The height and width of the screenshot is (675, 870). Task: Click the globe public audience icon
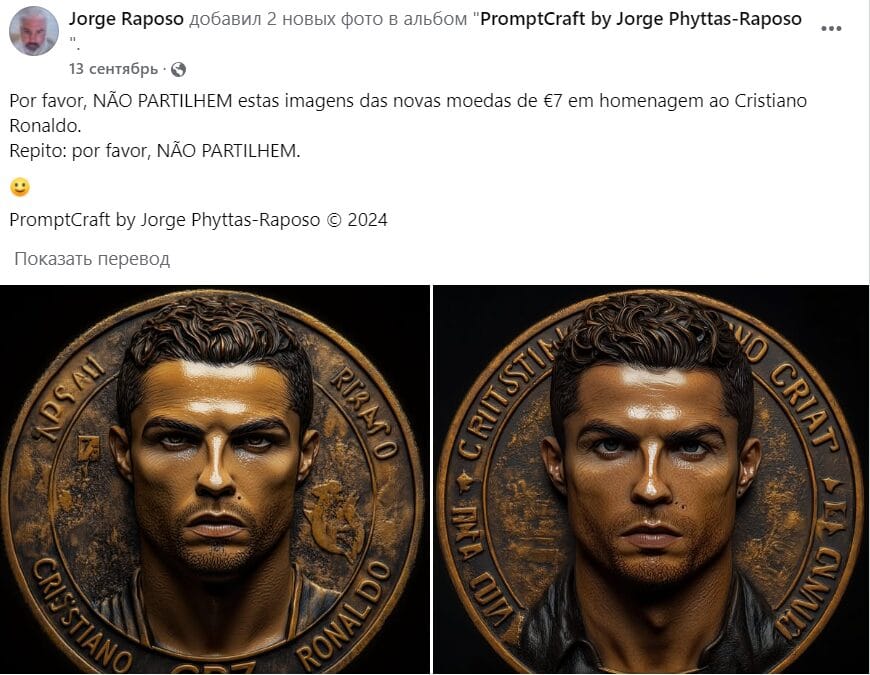tap(179, 69)
